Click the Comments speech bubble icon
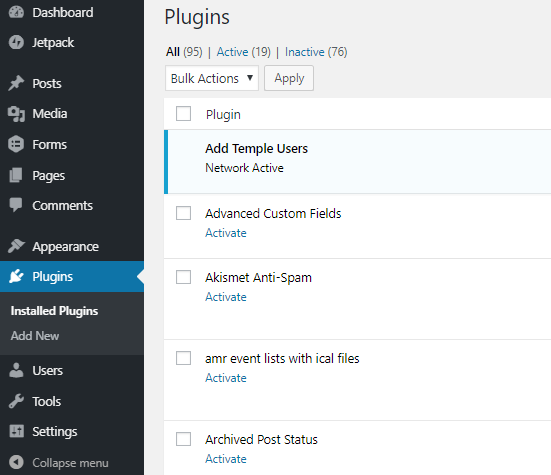The image size is (551, 475). pyautogui.click(x=16, y=205)
